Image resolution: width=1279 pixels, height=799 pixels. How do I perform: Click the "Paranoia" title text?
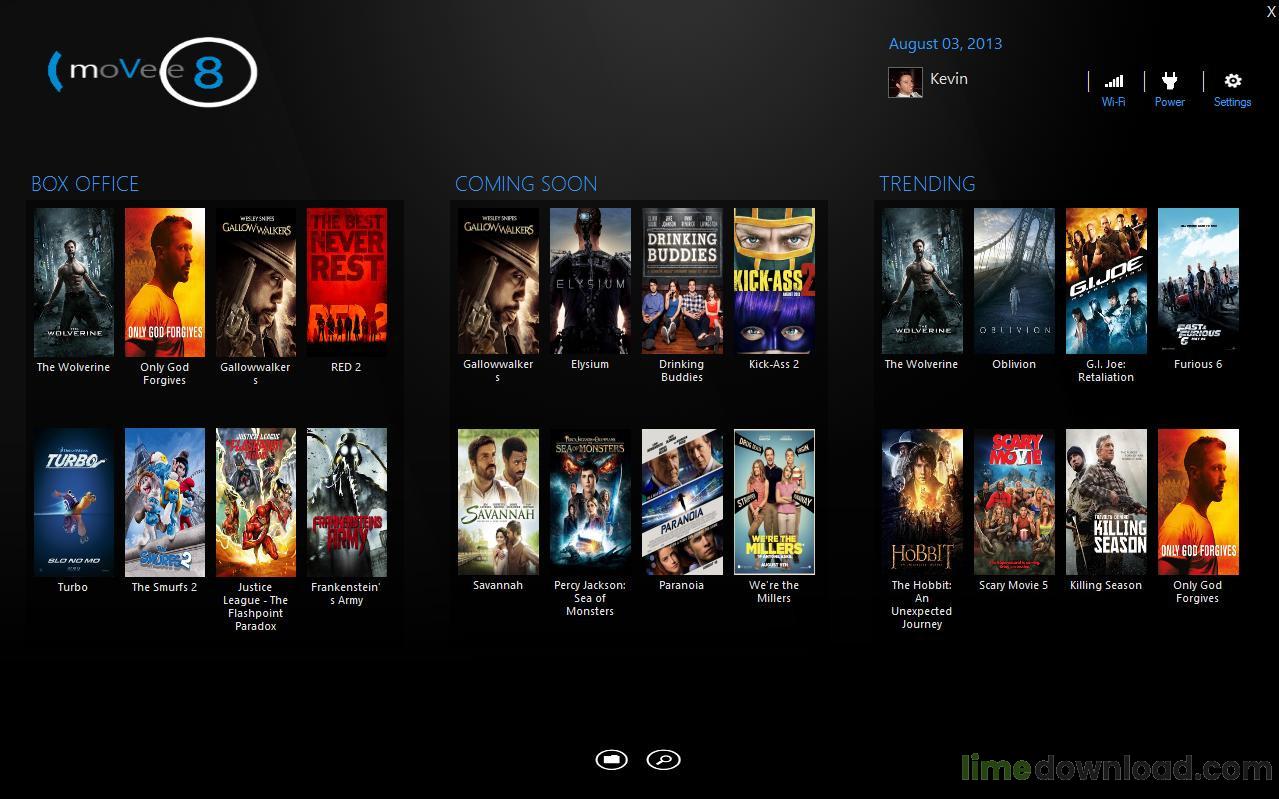click(681, 586)
